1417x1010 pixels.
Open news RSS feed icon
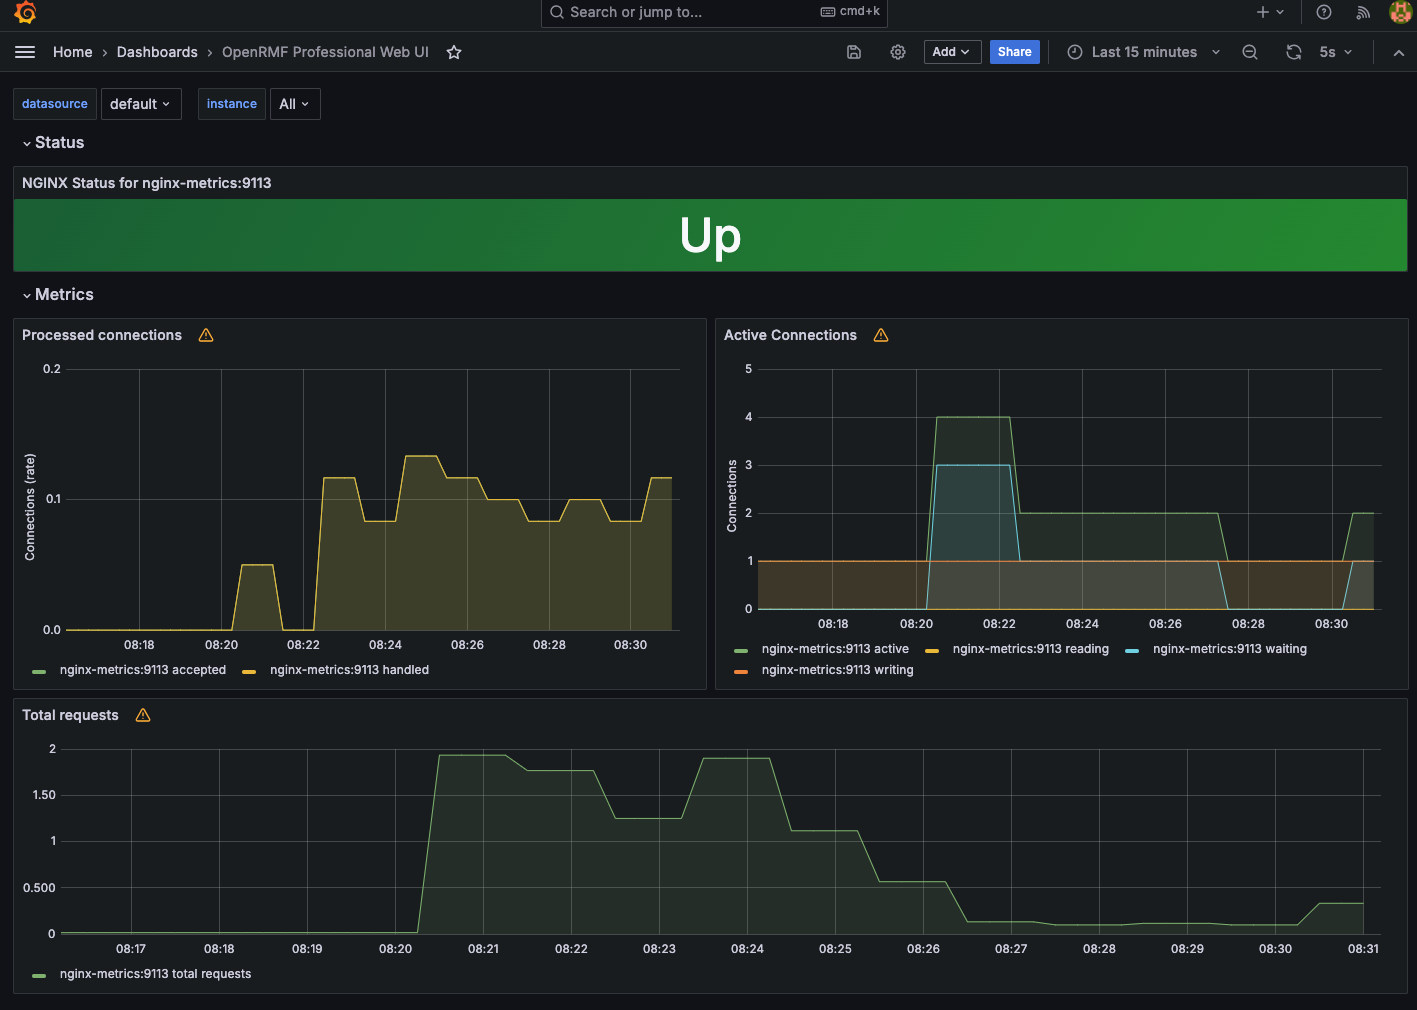(1363, 12)
